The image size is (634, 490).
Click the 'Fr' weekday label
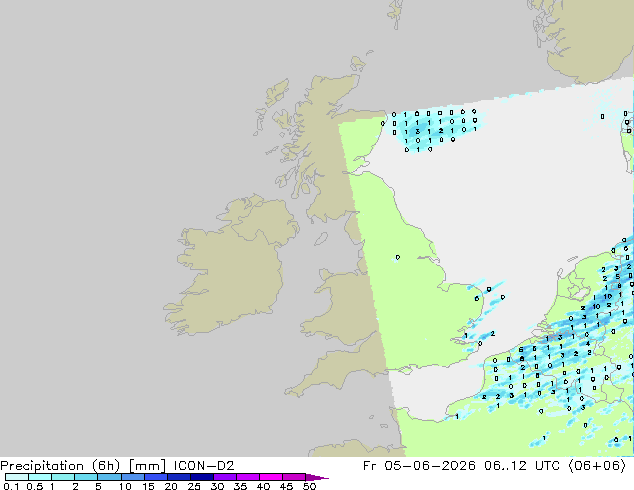pos(369,466)
